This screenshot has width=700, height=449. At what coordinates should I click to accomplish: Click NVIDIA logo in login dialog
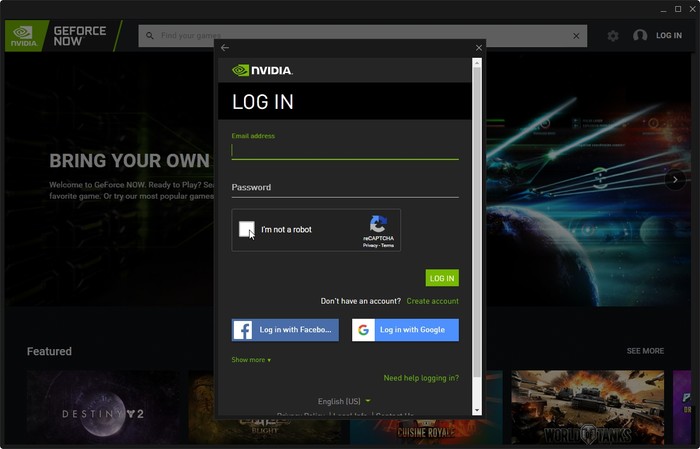[262, 70]
